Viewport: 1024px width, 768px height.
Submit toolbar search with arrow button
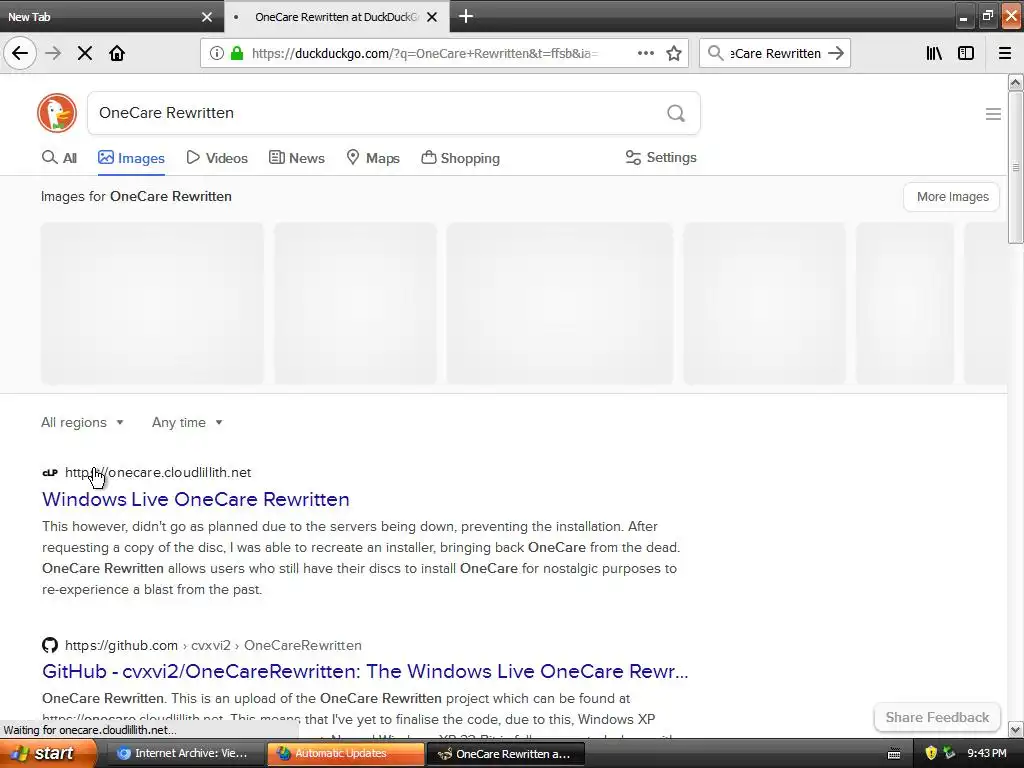(x=836, y=53)
